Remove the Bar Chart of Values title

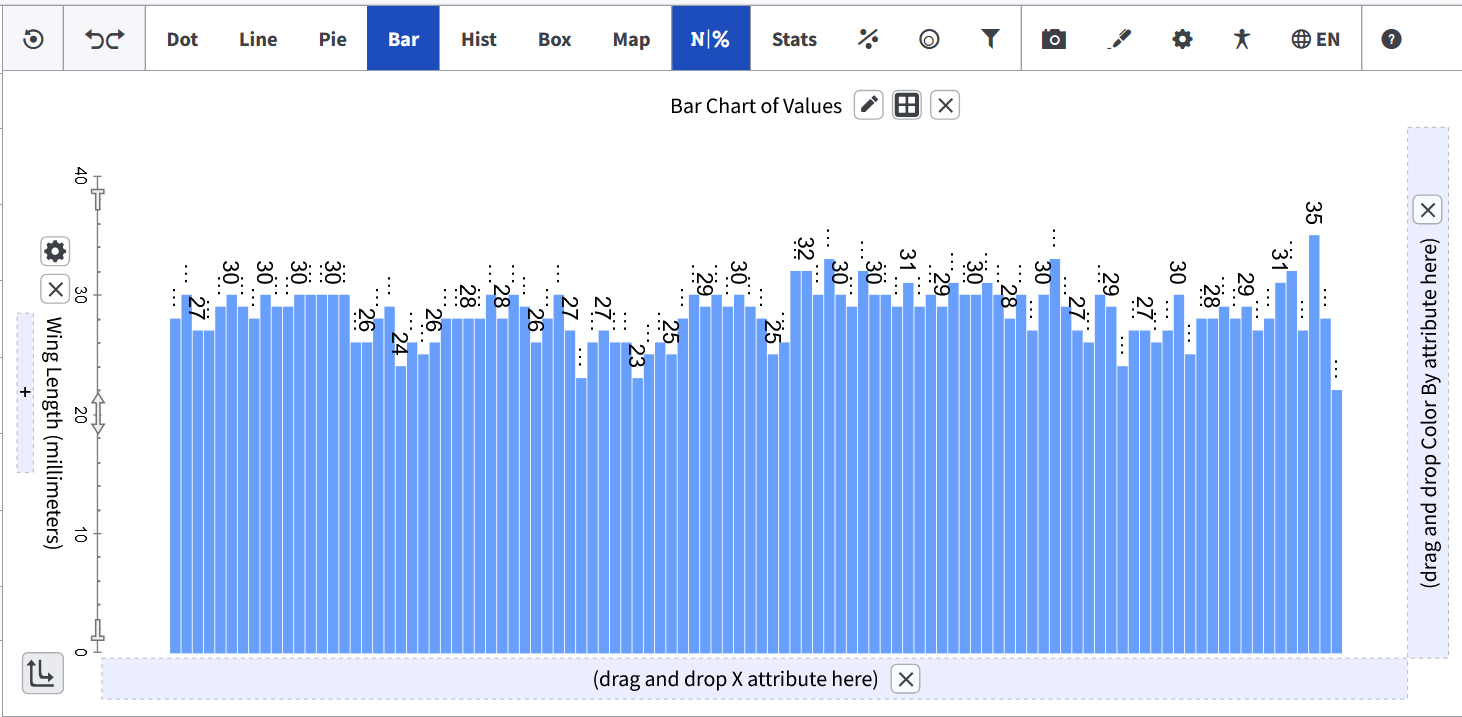click(x=945, y=105)
